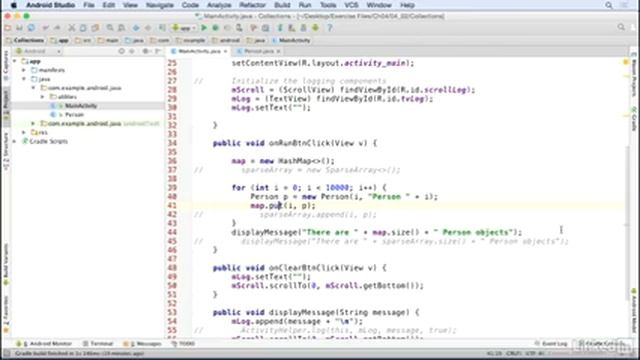Expand the utilities package
Screen dimensions: 640x360
coord(42,97)
